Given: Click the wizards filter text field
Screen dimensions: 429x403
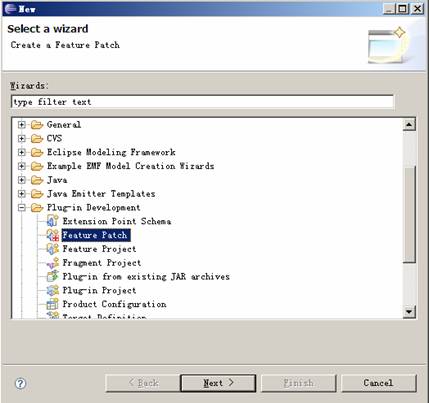Looking at the screenshot, I should pos(202,102).
